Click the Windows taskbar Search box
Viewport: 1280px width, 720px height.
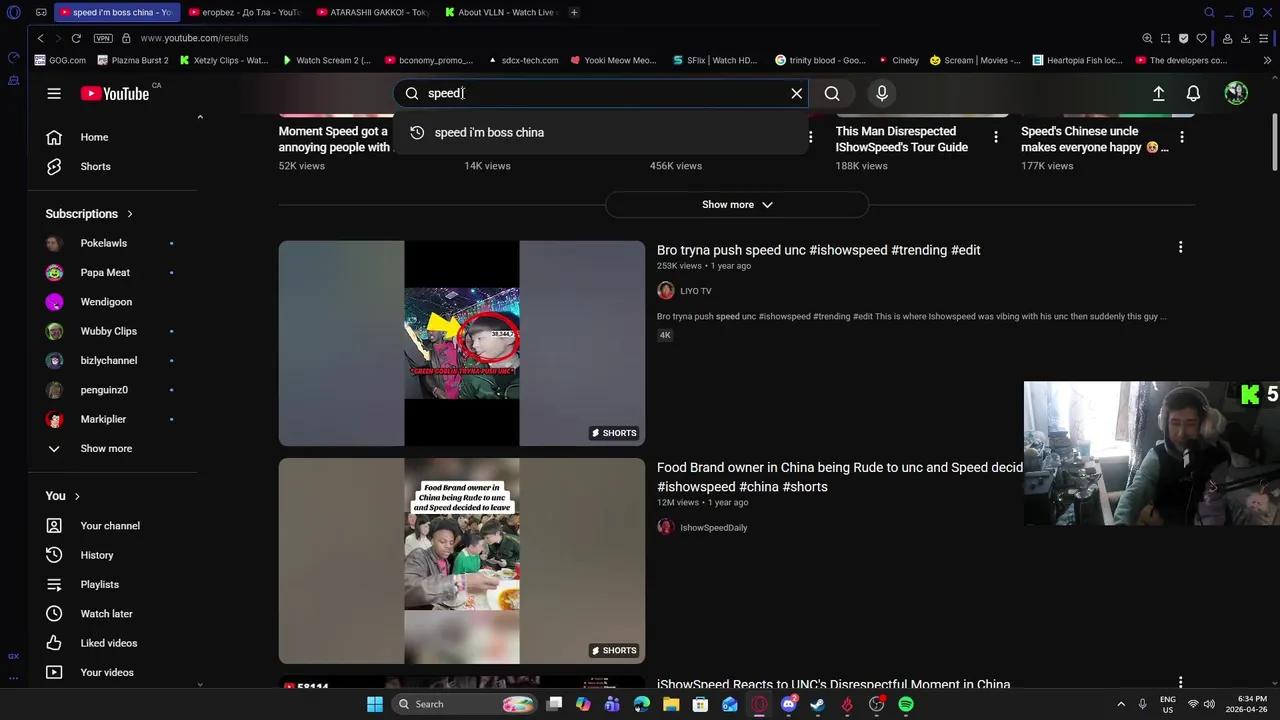point(464,704)
